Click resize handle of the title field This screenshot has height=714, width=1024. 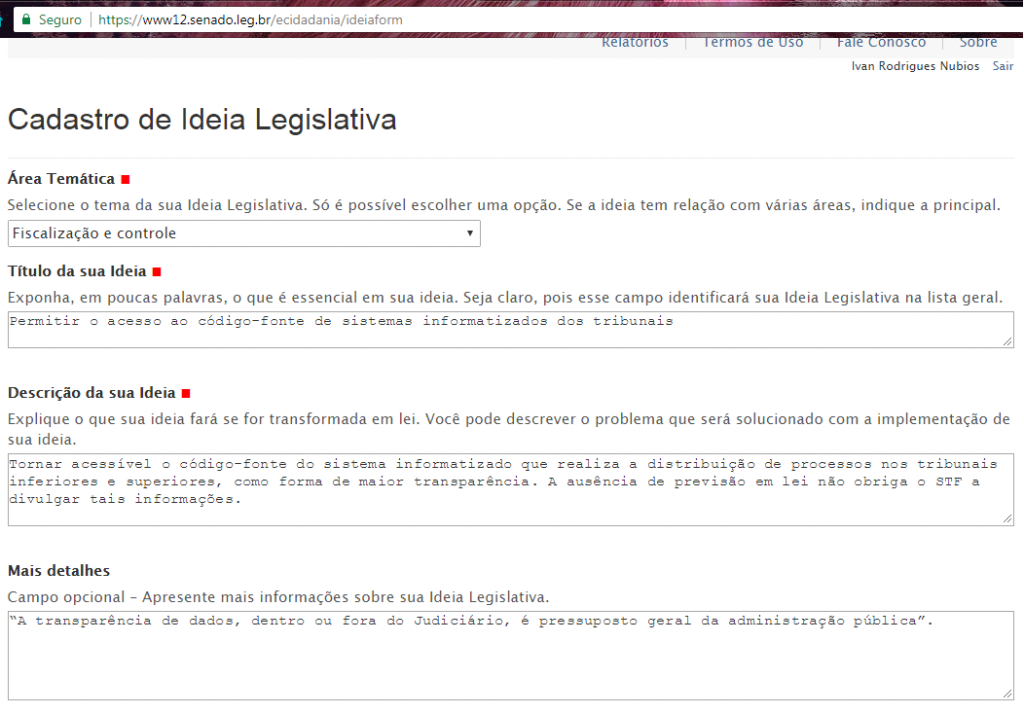(x=1007, y=341)
